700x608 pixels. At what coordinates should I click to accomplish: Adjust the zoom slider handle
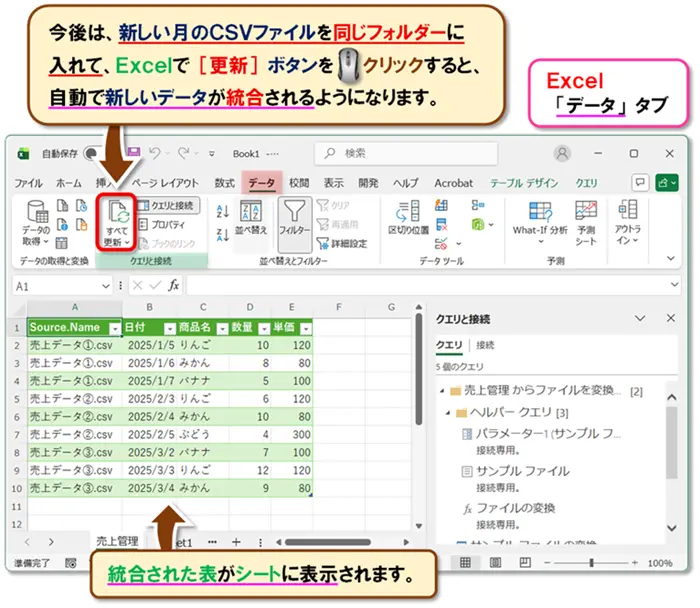[592, 562]
